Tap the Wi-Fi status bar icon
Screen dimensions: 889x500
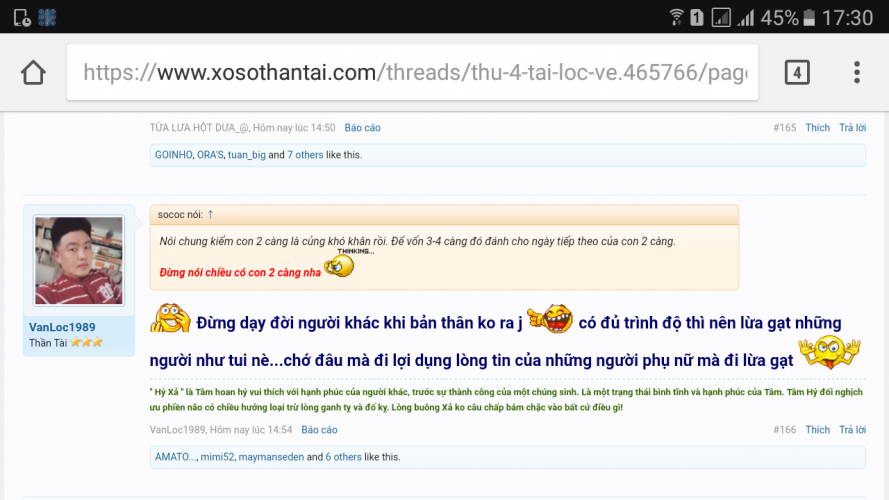(x=677, y=17)
